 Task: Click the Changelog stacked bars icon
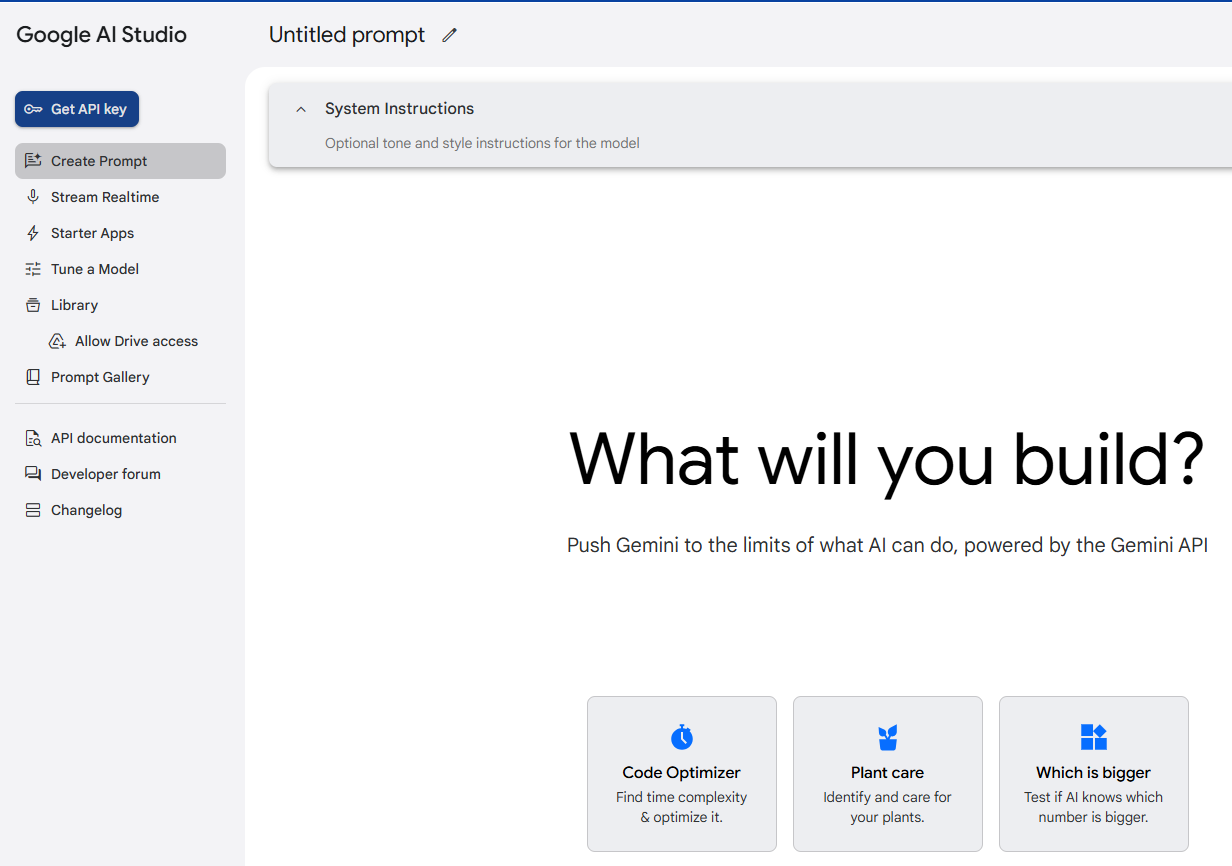(33, 510)
